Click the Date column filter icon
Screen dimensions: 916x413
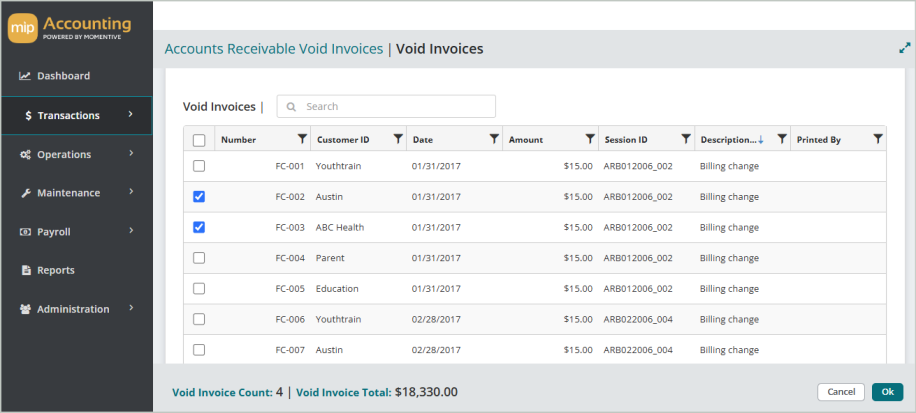(494, 139)
